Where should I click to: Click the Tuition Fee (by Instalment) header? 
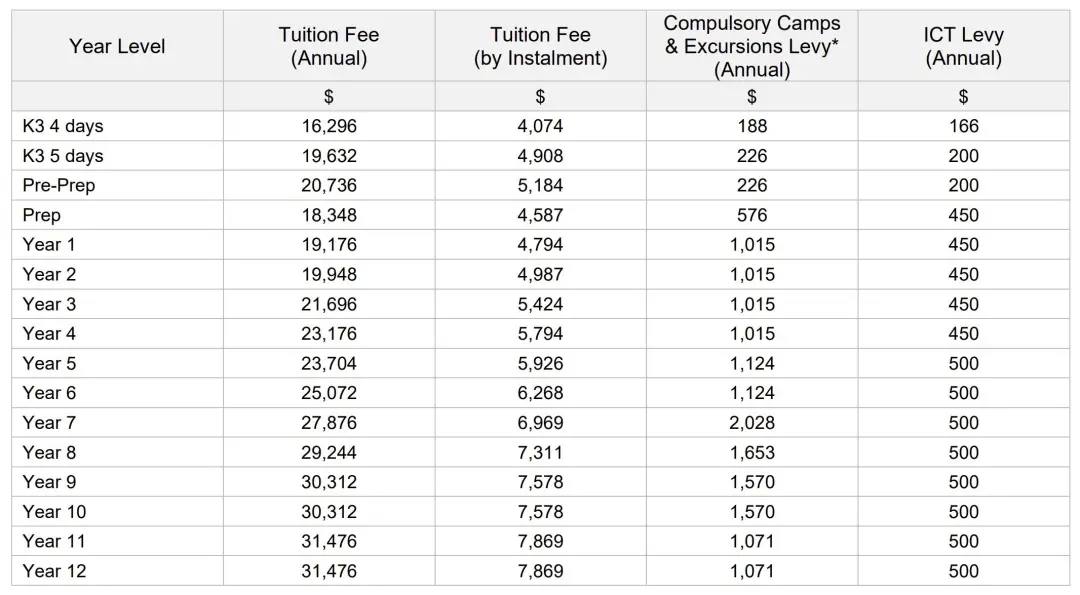[x=540, y=46]
